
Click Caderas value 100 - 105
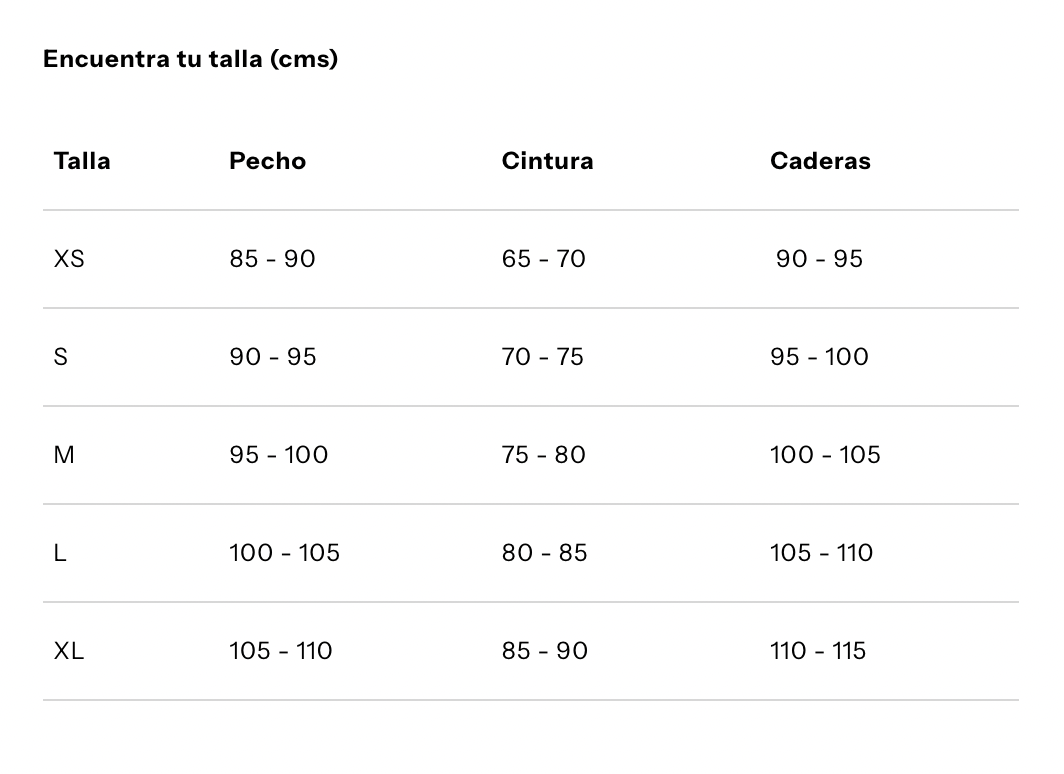825,454
